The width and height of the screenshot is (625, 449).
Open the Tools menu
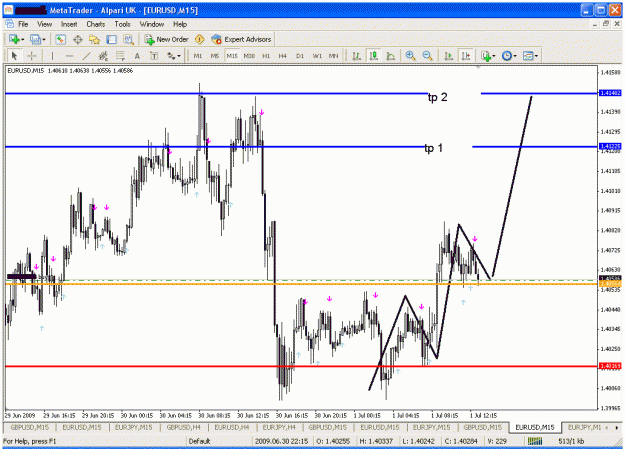pyautogui.click(x=122, y=24)
